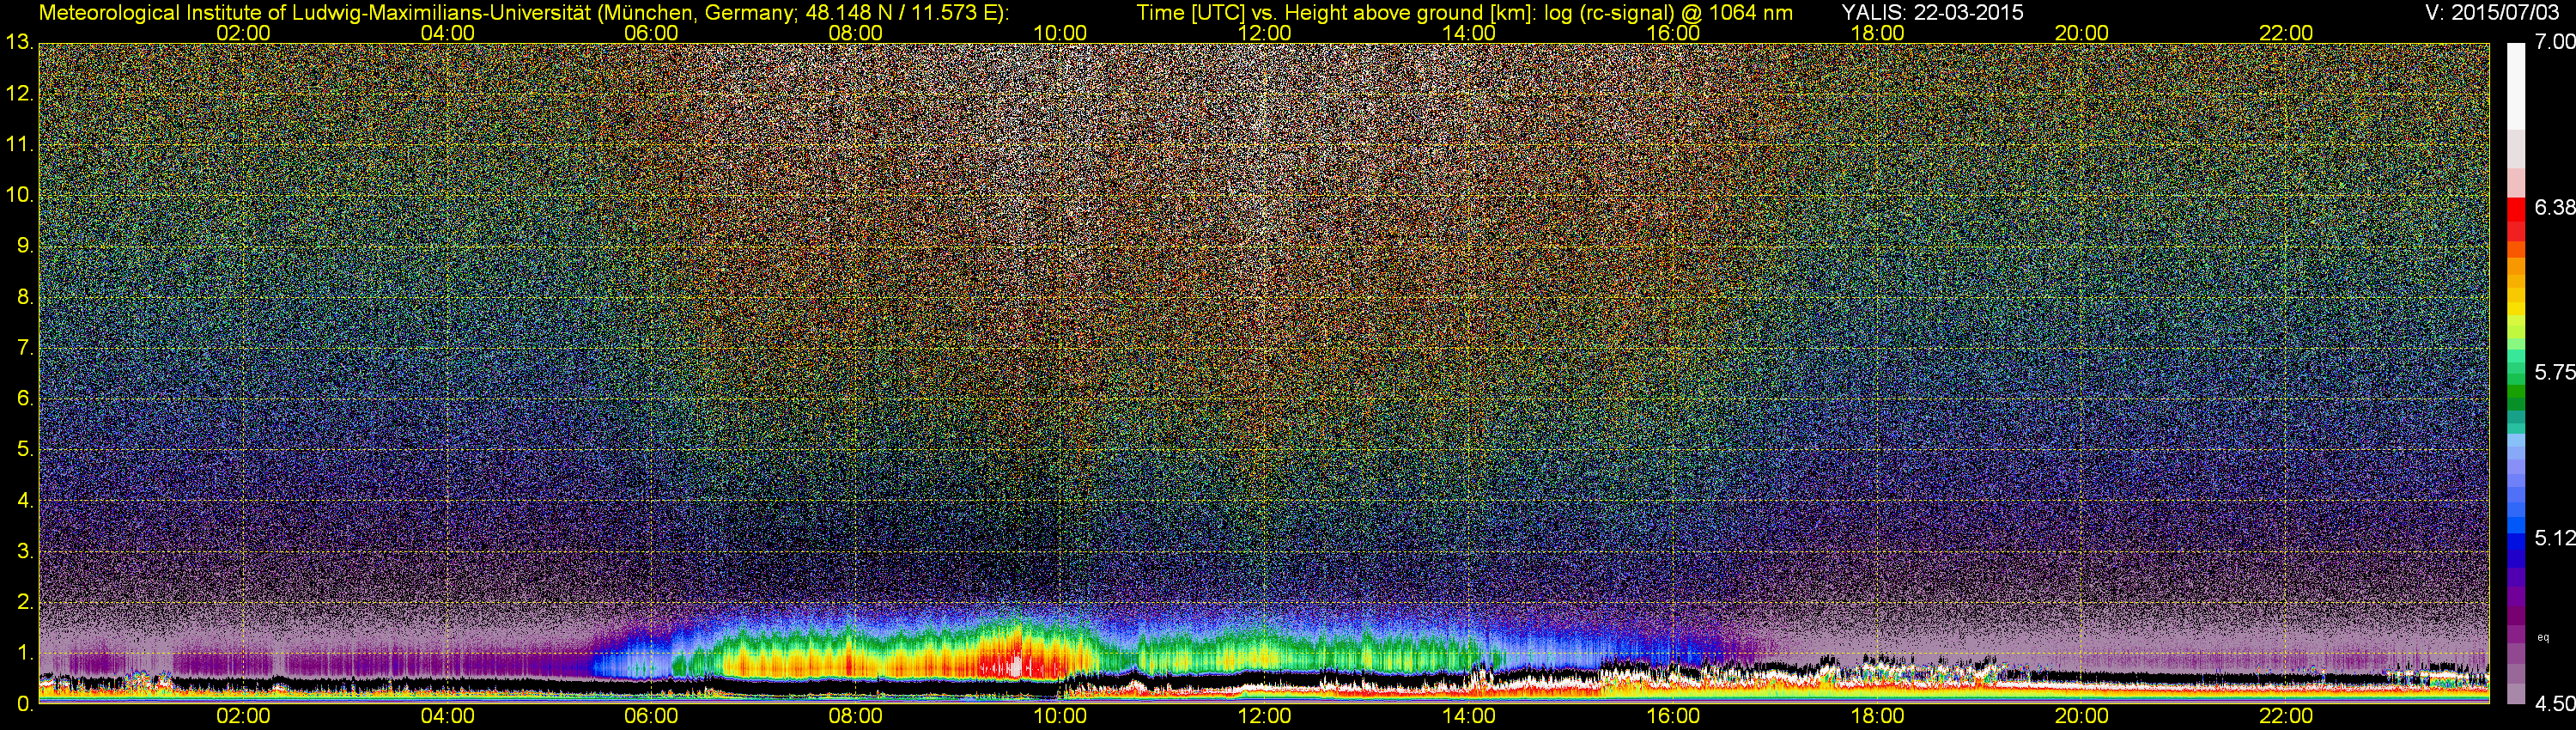Click the 12 km height axis label
Image resolution: width=2576 pixels, height=730 pixels.
click(18, 94)
